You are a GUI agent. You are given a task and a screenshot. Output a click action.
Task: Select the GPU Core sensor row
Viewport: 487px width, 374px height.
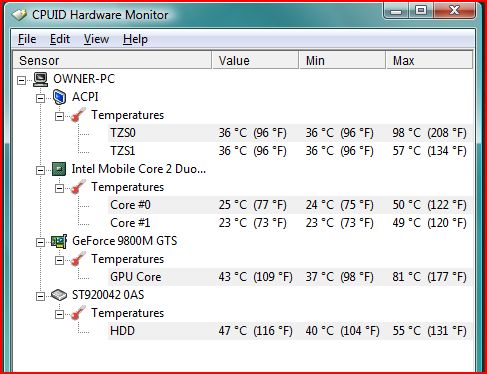[x=290, y=277]
